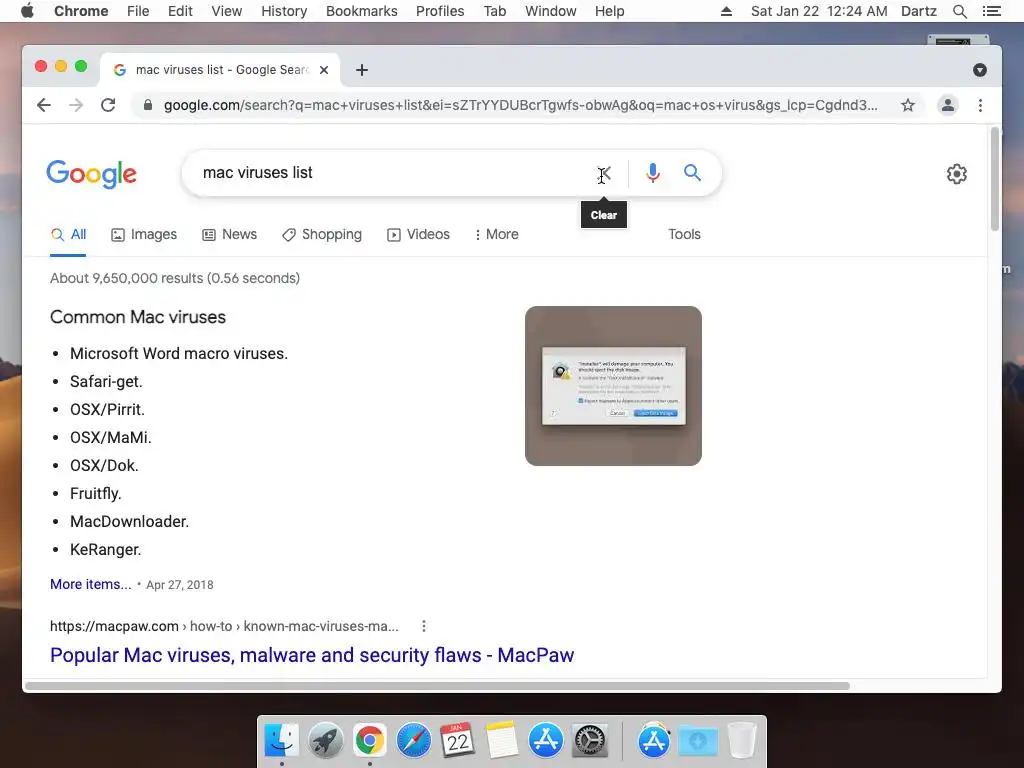The width and height of the screenshot is (1024, 768).
Task: Open tab search dropdown arrow
Action: pos(980,70)
